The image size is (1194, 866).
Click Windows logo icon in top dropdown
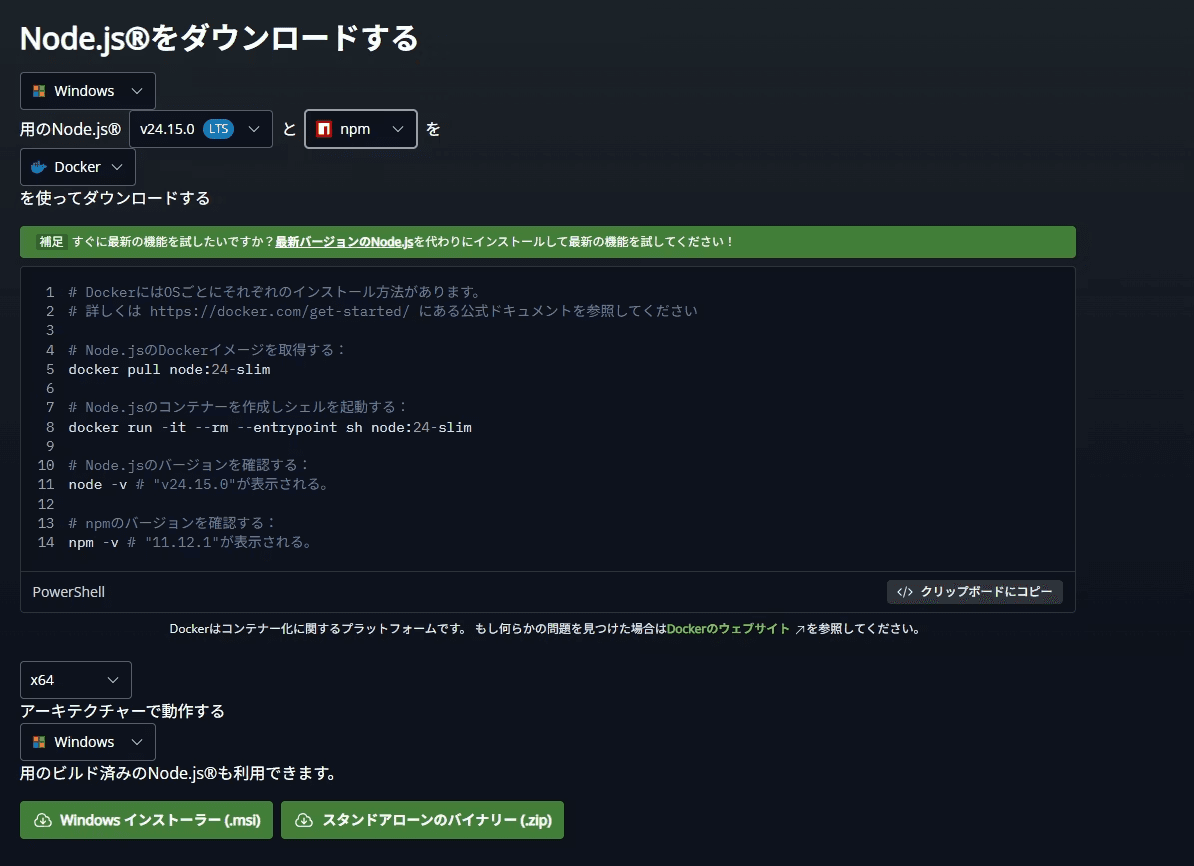click(39, 91)
